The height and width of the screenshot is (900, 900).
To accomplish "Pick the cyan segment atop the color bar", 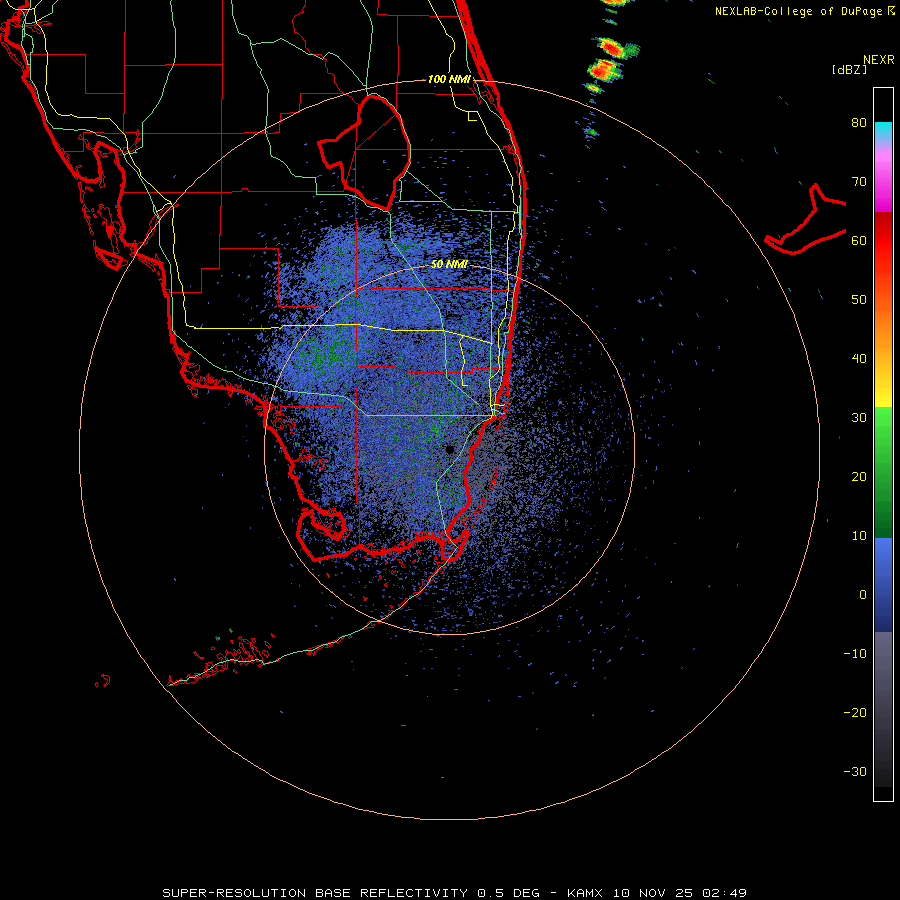I will tap(883, 131).
